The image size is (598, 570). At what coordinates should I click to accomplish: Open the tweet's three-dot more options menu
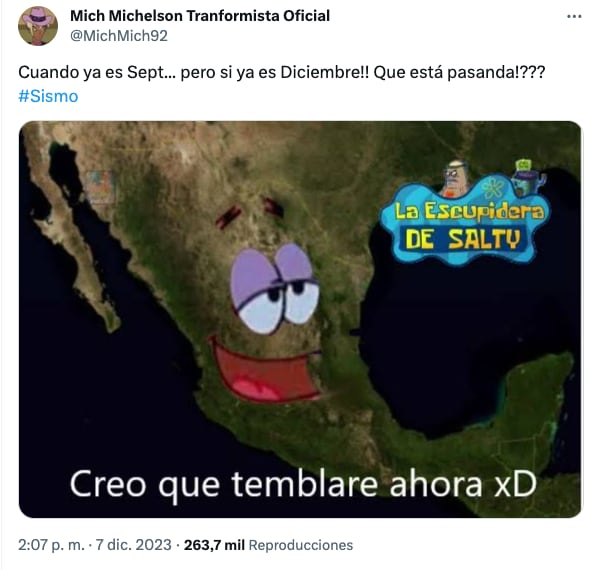click(574, 16)
